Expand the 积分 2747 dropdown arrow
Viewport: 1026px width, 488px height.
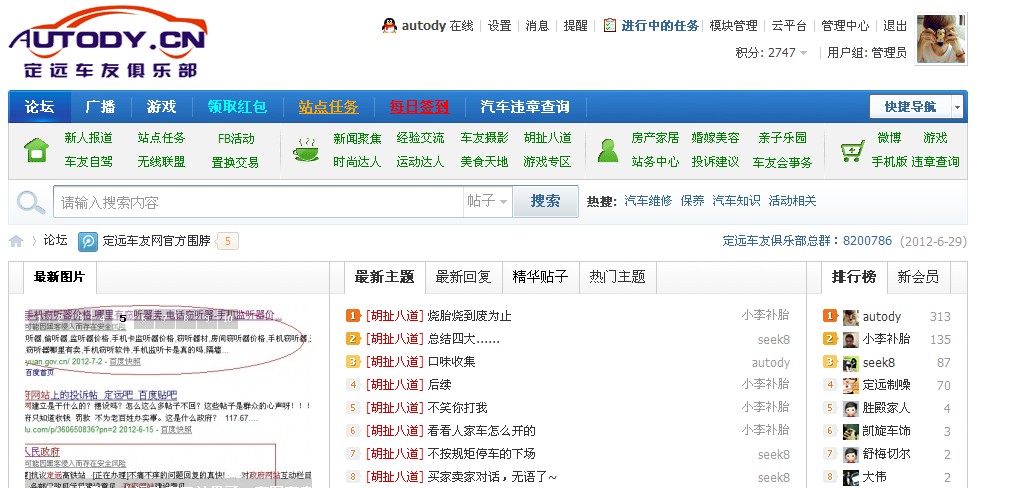tap(804, 53)
